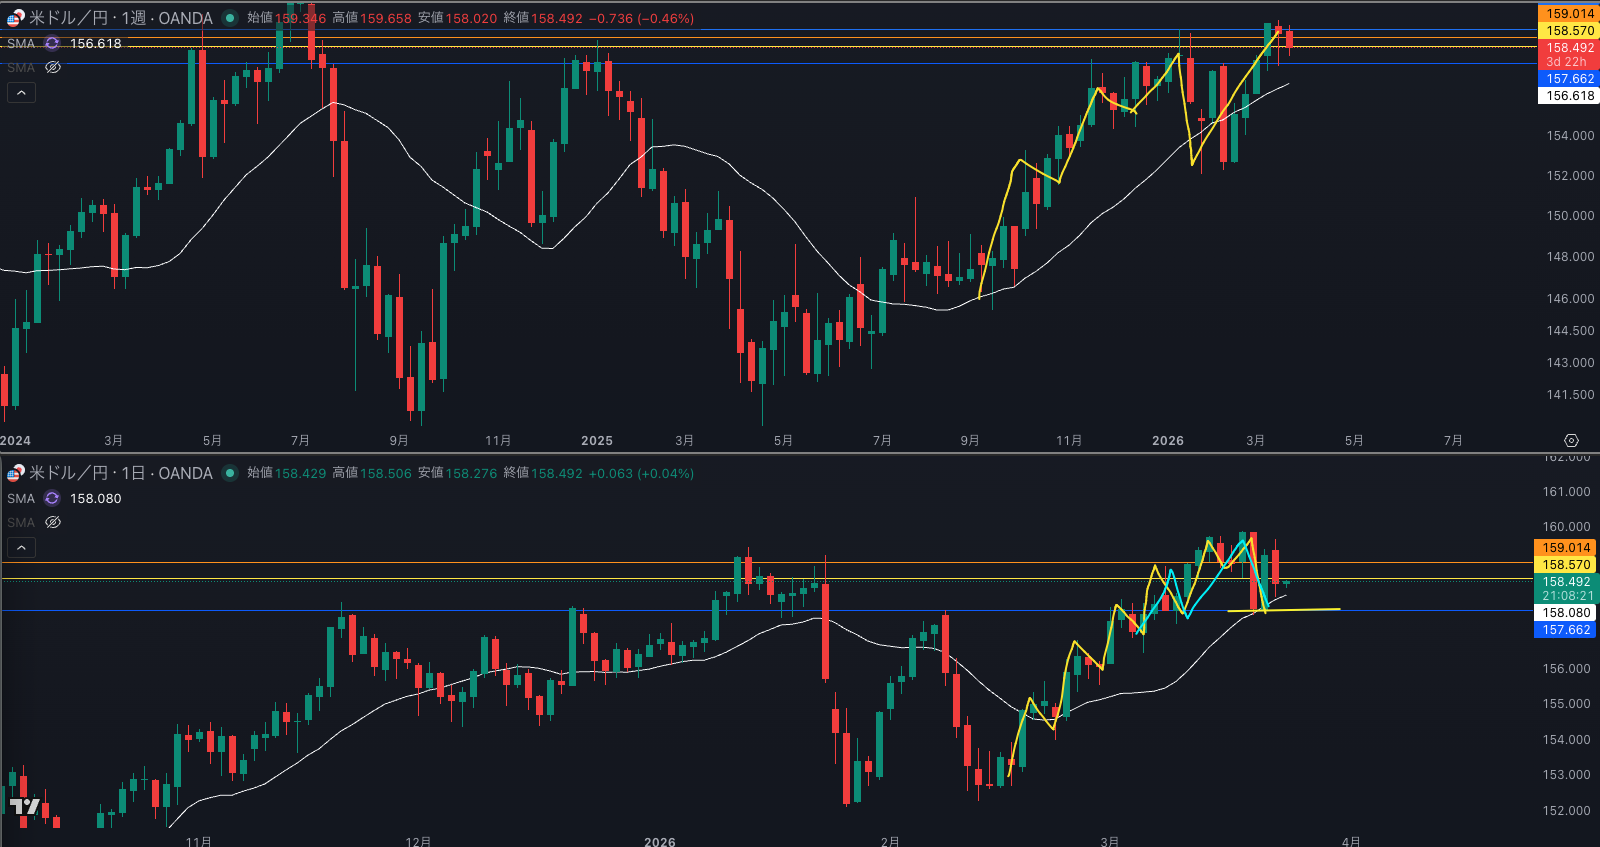Click the USD/JPY flag icon in daily chart
The width and height of the screenshot is (1600, 847).
click(15, 473)
